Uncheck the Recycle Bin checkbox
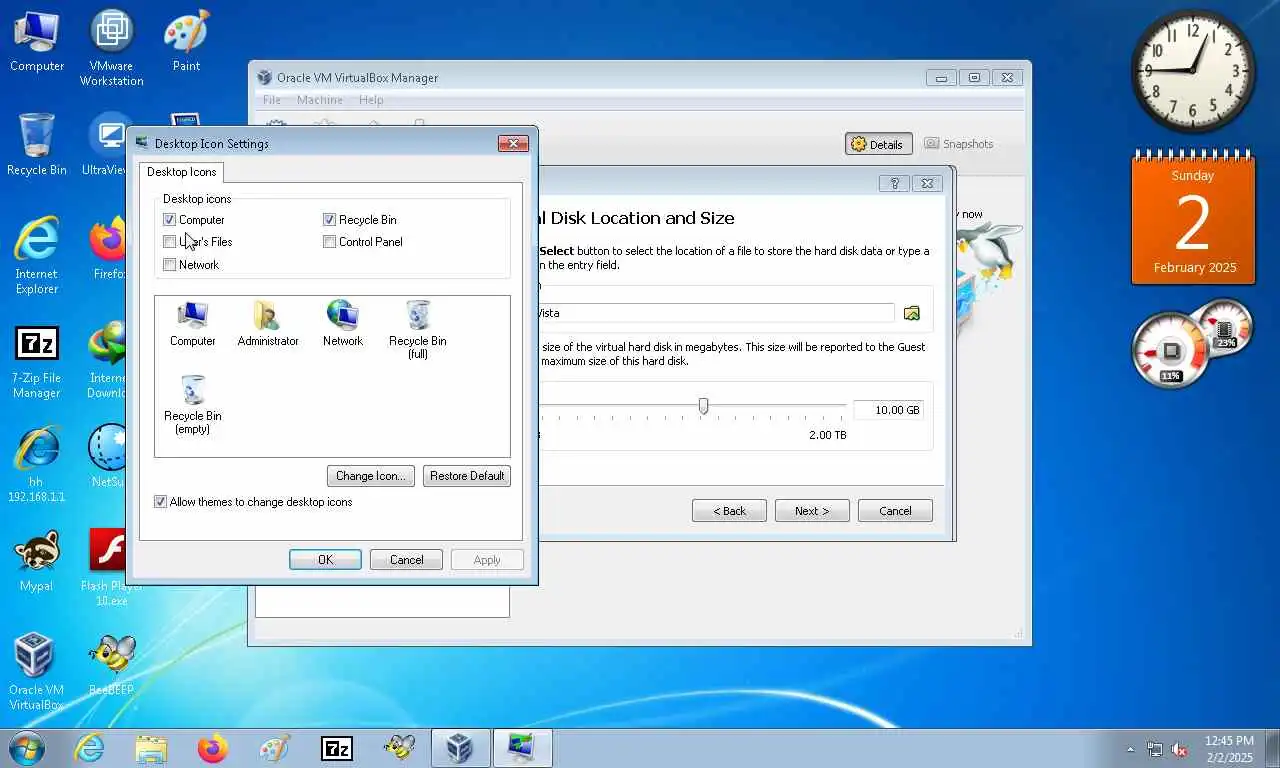Viewport: 1280px width, 768px height. 329,220
